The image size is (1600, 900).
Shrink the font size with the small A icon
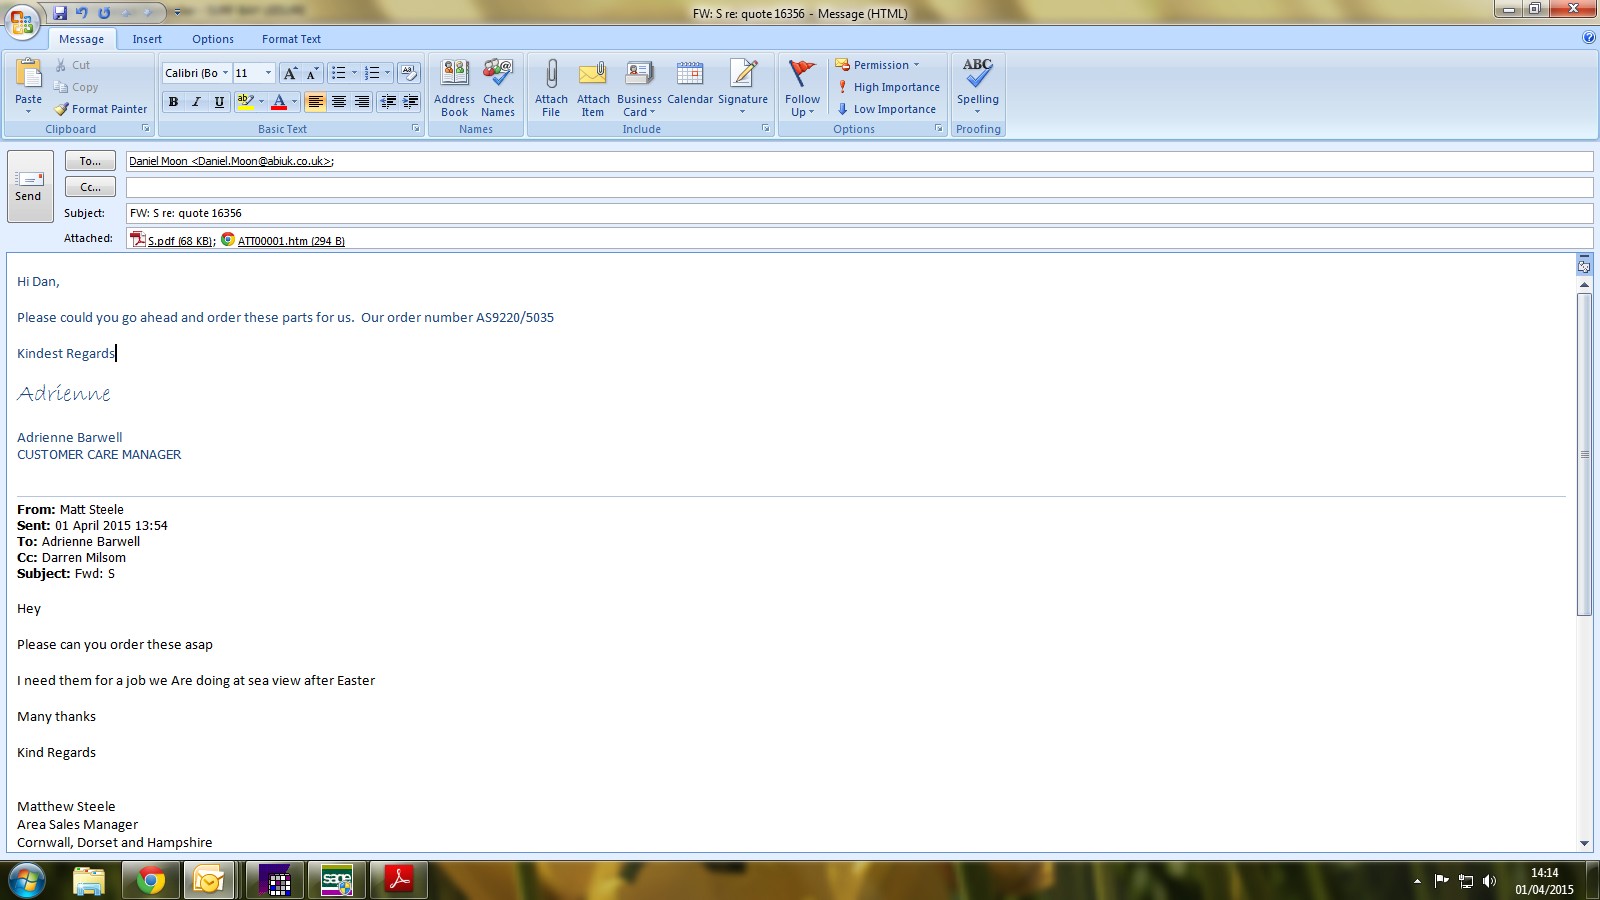(311, 73)
